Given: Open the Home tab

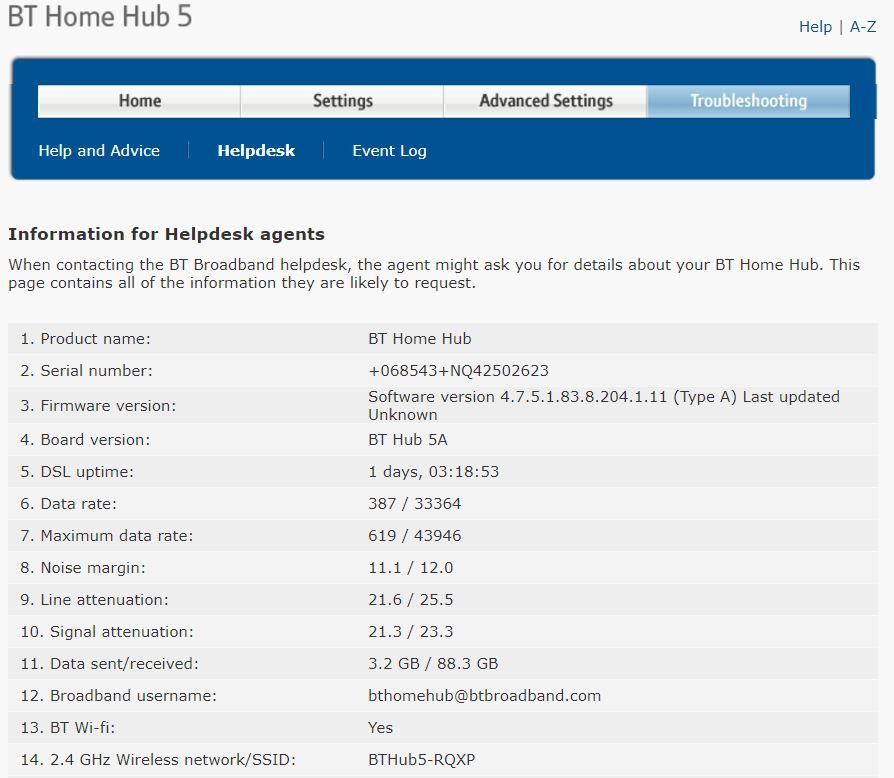Looking at the screenshot, I should click(x=139, y=101).
